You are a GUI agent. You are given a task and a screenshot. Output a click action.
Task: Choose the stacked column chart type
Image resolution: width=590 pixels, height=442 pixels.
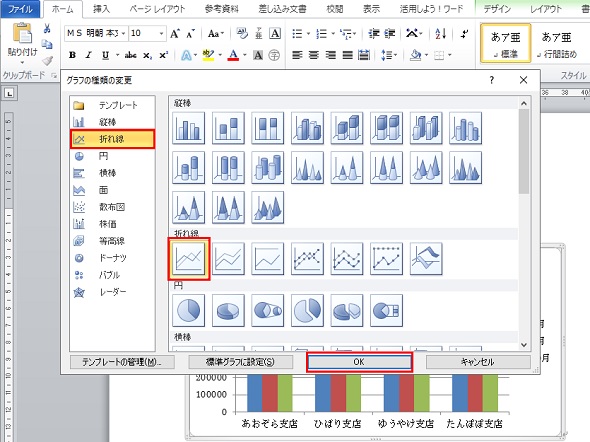(228, 128)
